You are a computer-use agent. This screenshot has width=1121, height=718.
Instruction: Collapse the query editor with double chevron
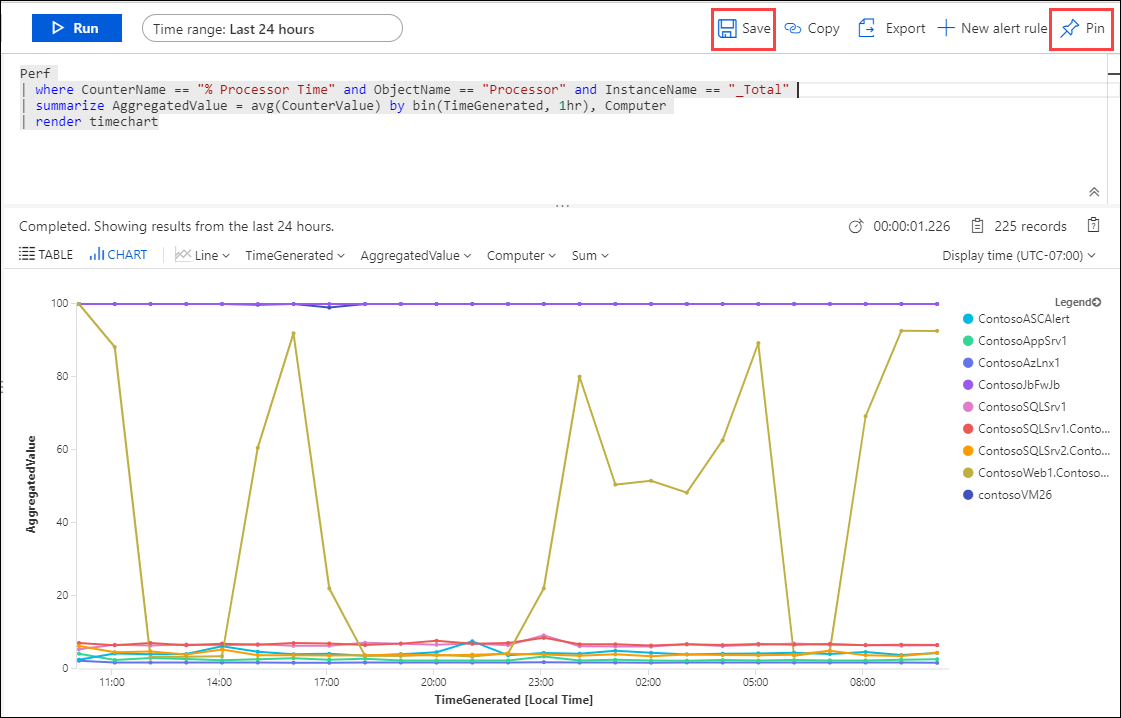[x=1094, y=192]
